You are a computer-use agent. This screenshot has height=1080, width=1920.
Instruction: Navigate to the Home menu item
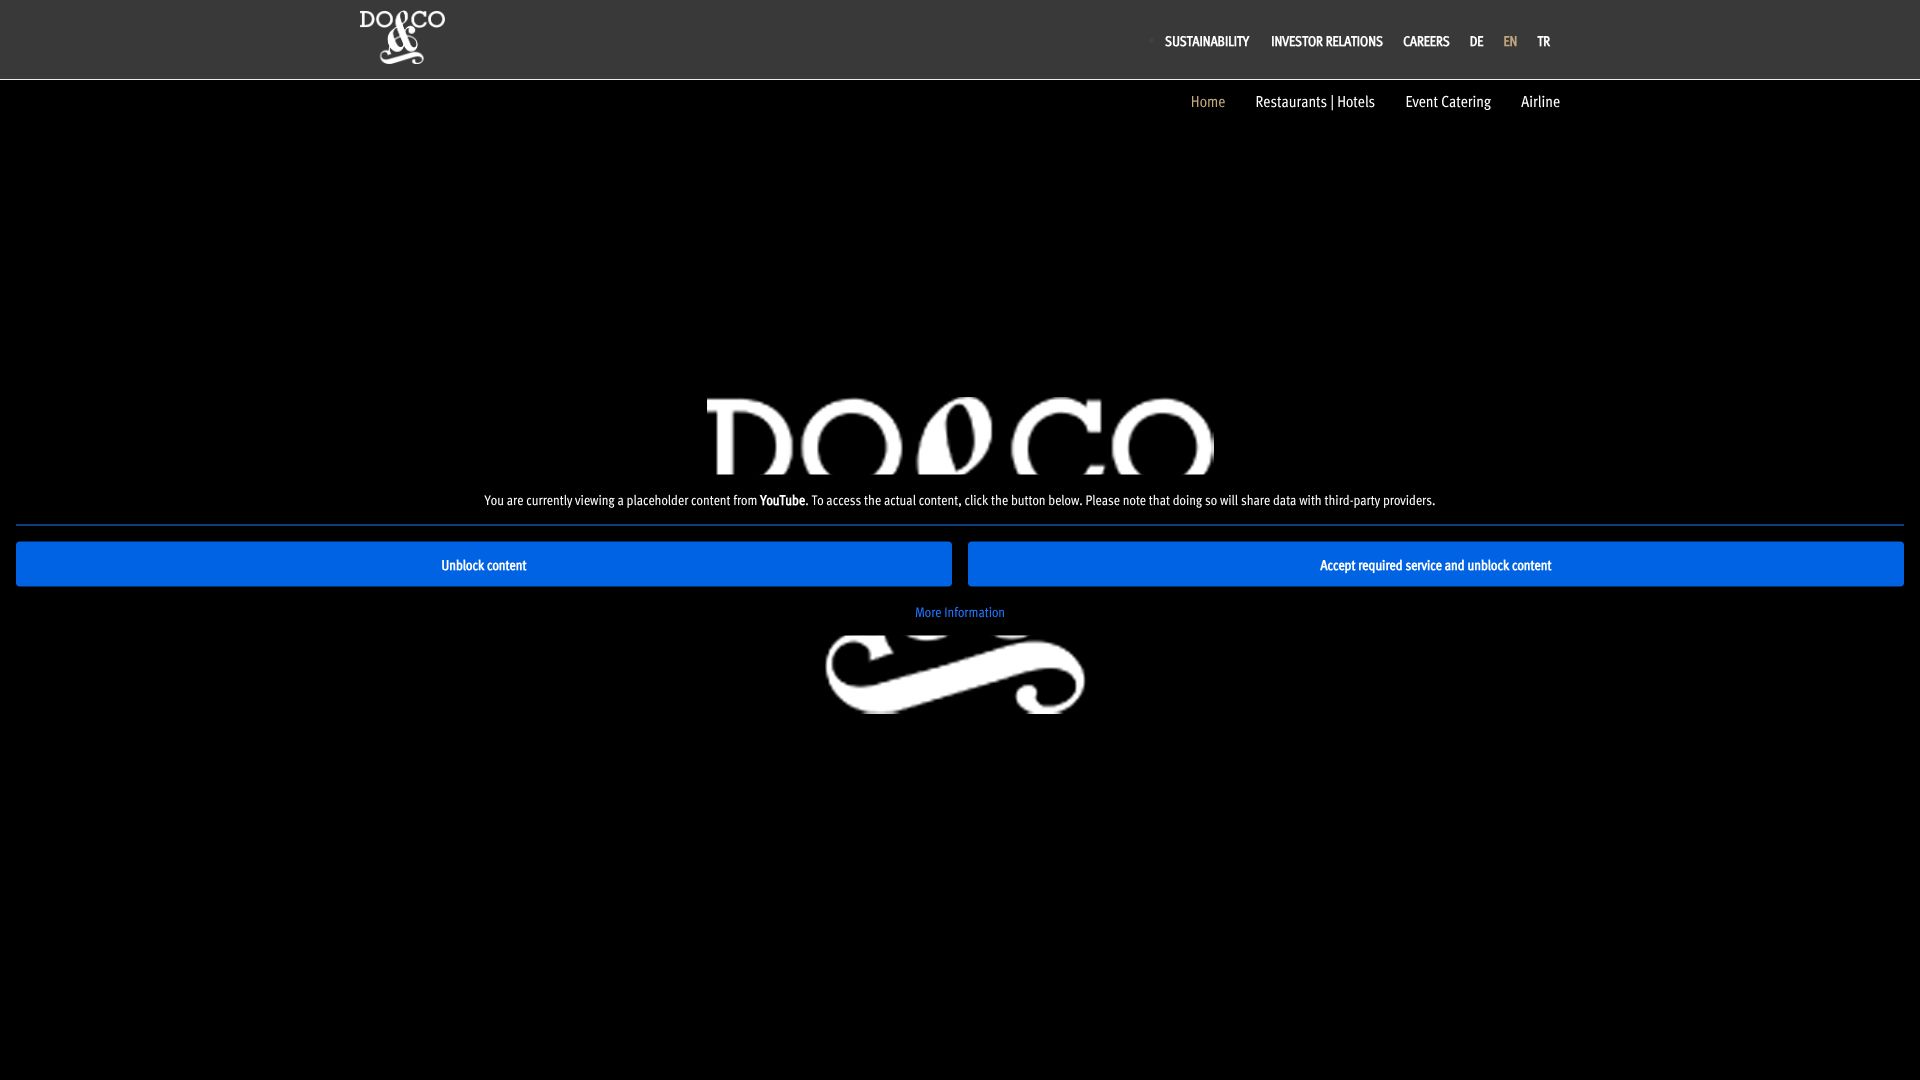pos(1207,102)
